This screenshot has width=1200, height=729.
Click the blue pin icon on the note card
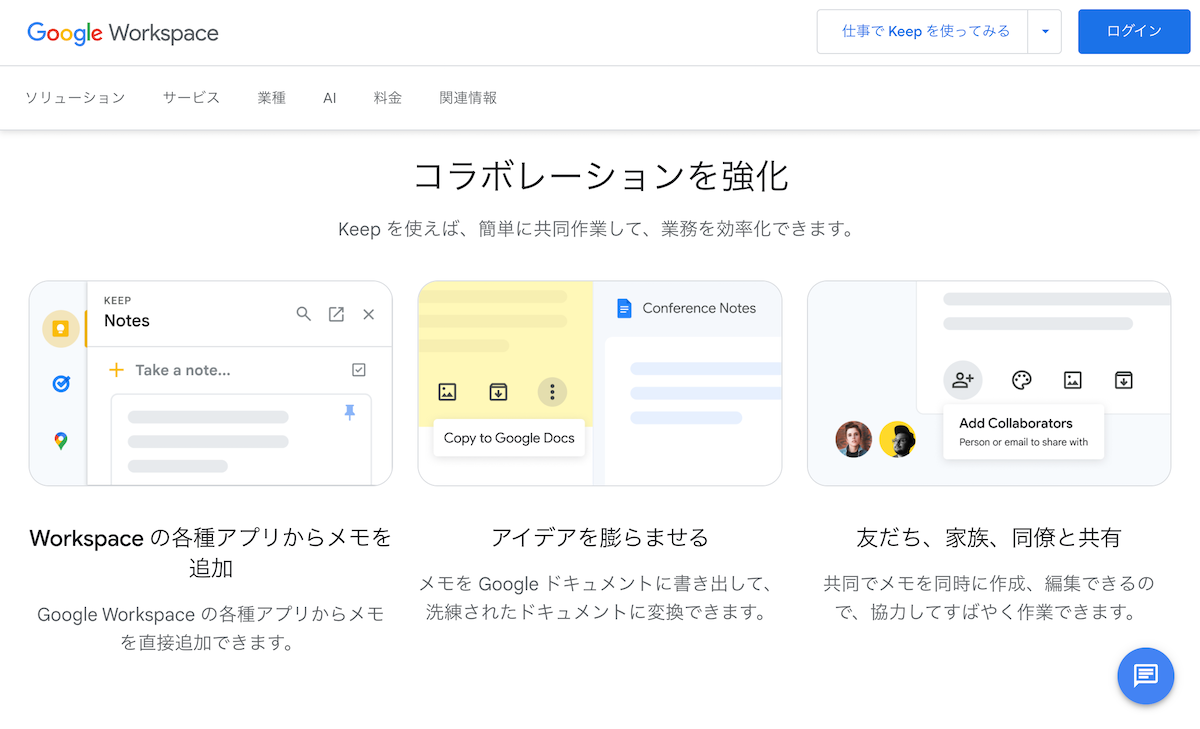click(x=349, y=412)
